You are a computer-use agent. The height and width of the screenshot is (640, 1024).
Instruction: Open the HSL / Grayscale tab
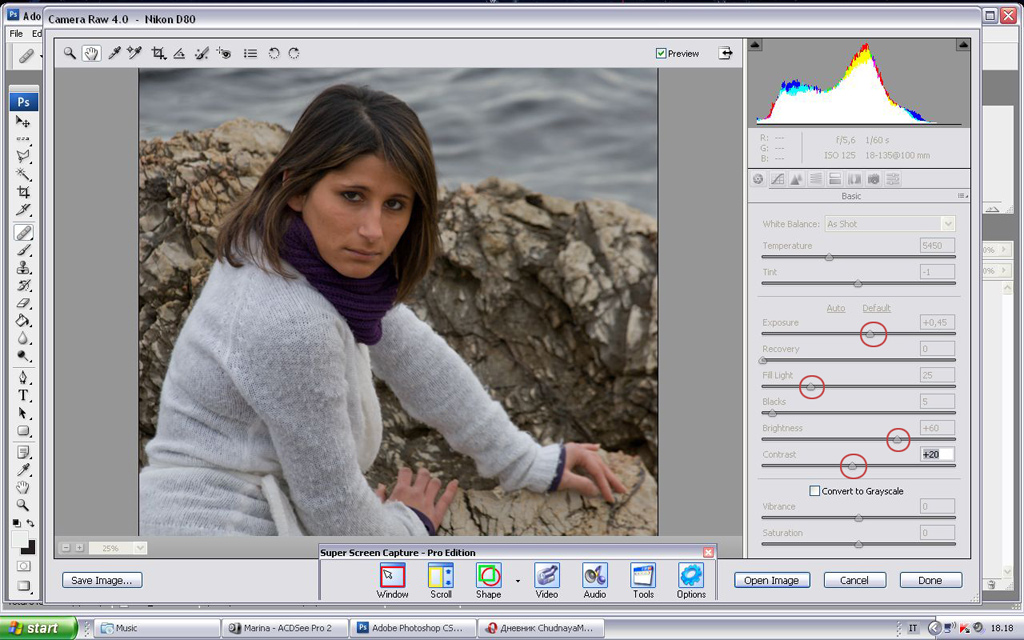click(x=816, y=179)
